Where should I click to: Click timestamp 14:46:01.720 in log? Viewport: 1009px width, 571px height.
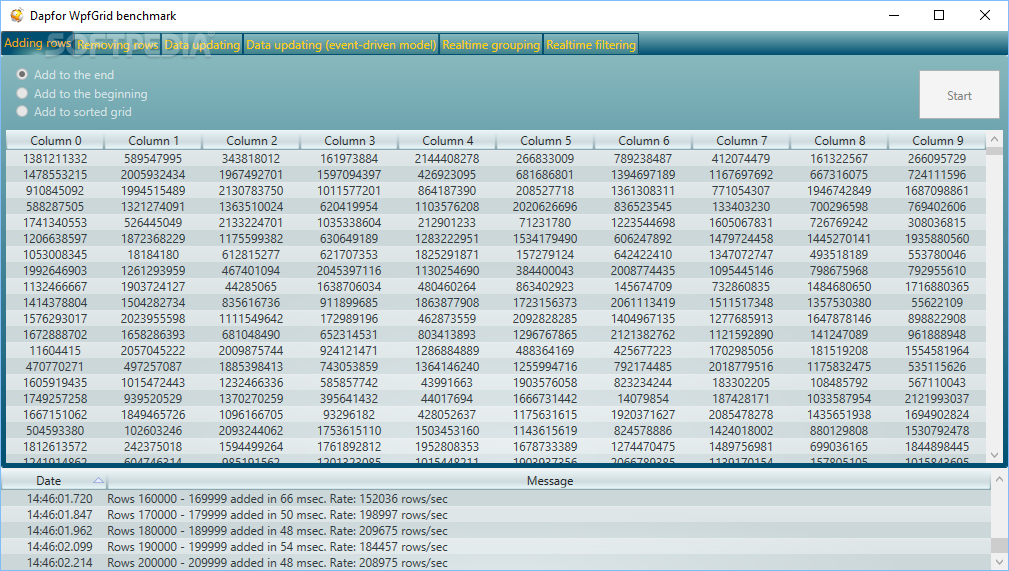coord(60,499)
